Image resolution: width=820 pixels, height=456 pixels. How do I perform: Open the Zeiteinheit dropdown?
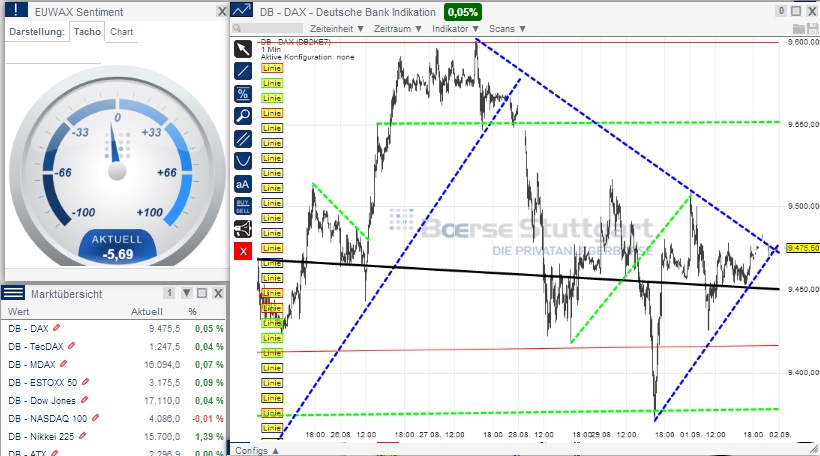[336, 29]
